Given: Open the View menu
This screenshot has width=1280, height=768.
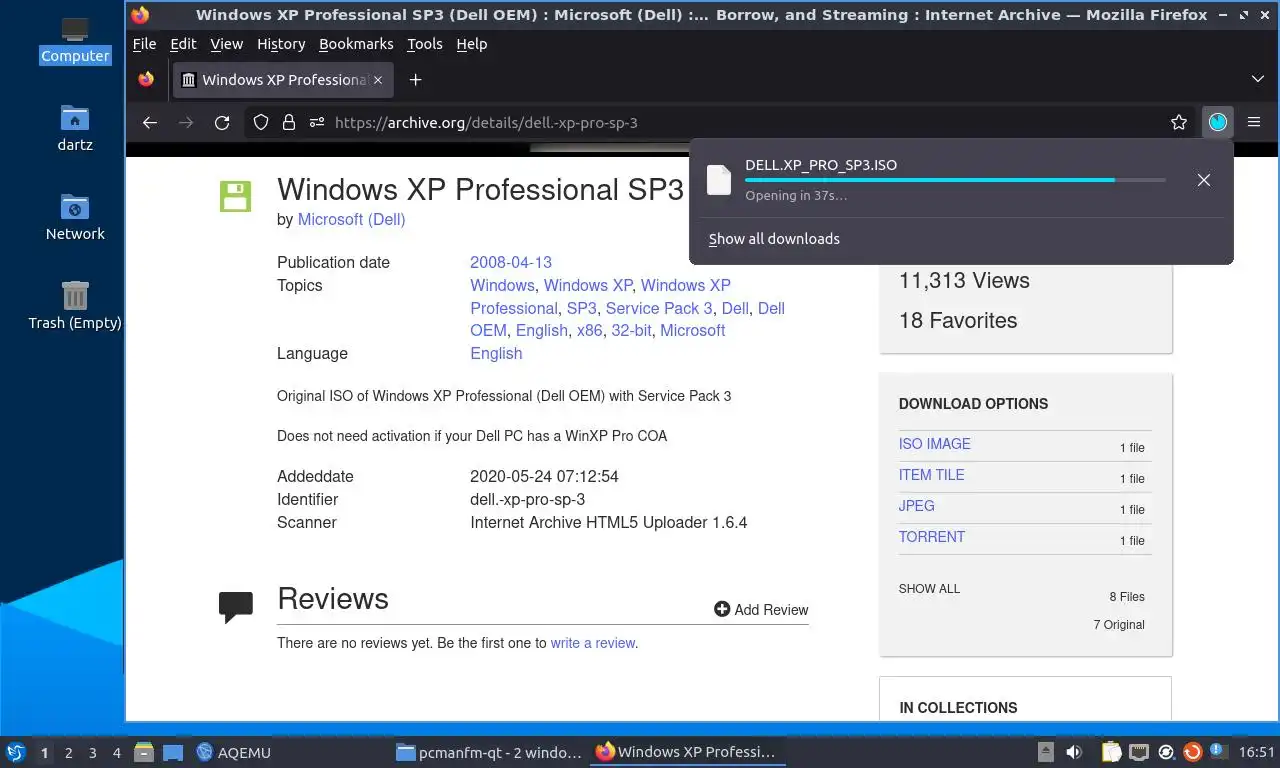Looking at the screenshot, I should 226,44.
